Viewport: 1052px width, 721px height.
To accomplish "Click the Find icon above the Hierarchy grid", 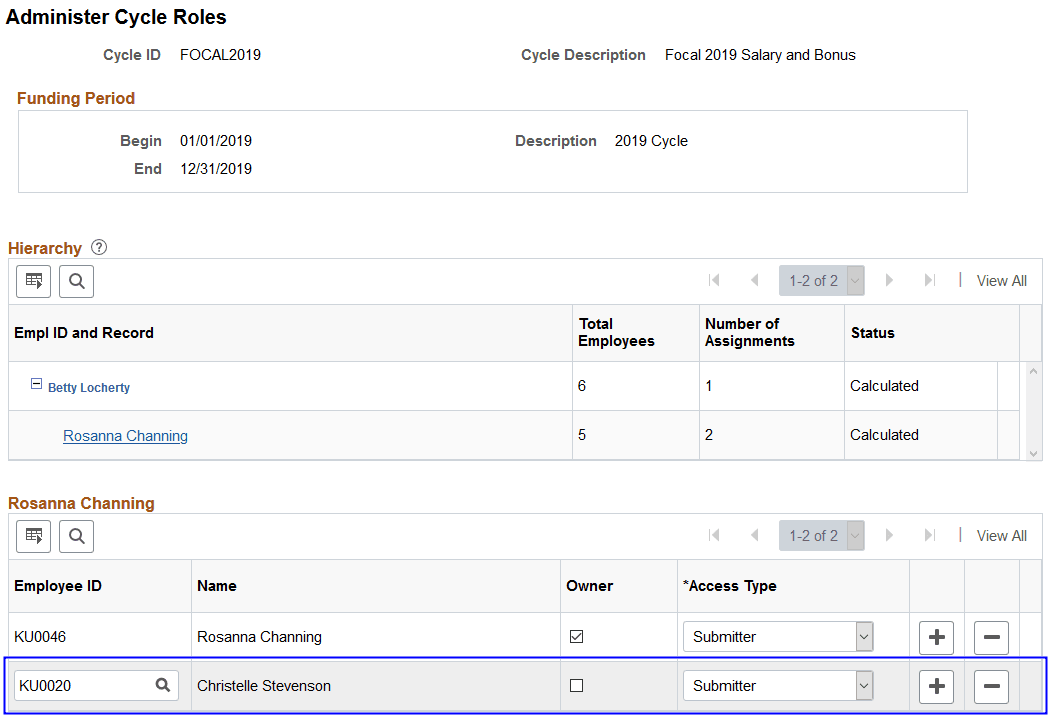I will point(76,281).
